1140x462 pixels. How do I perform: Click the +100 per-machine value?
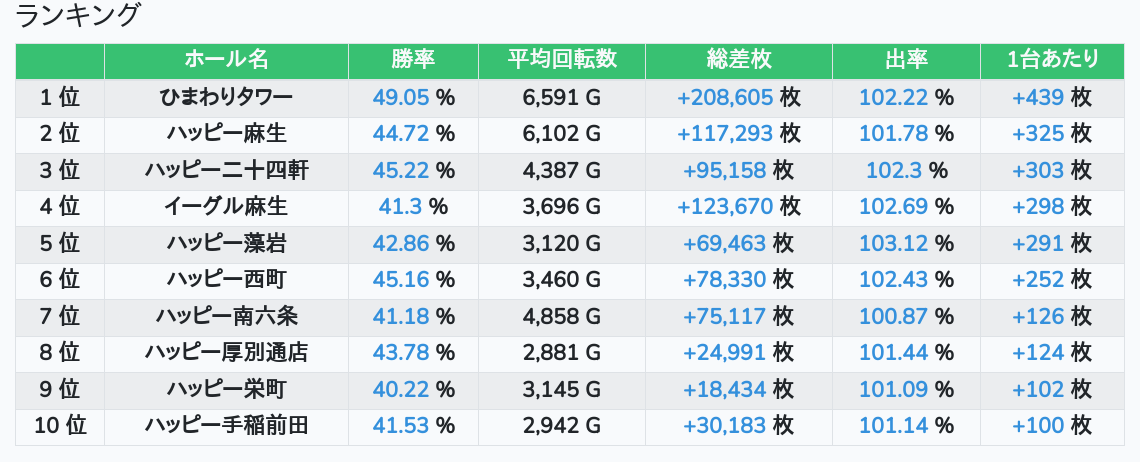click(1038, 426)
